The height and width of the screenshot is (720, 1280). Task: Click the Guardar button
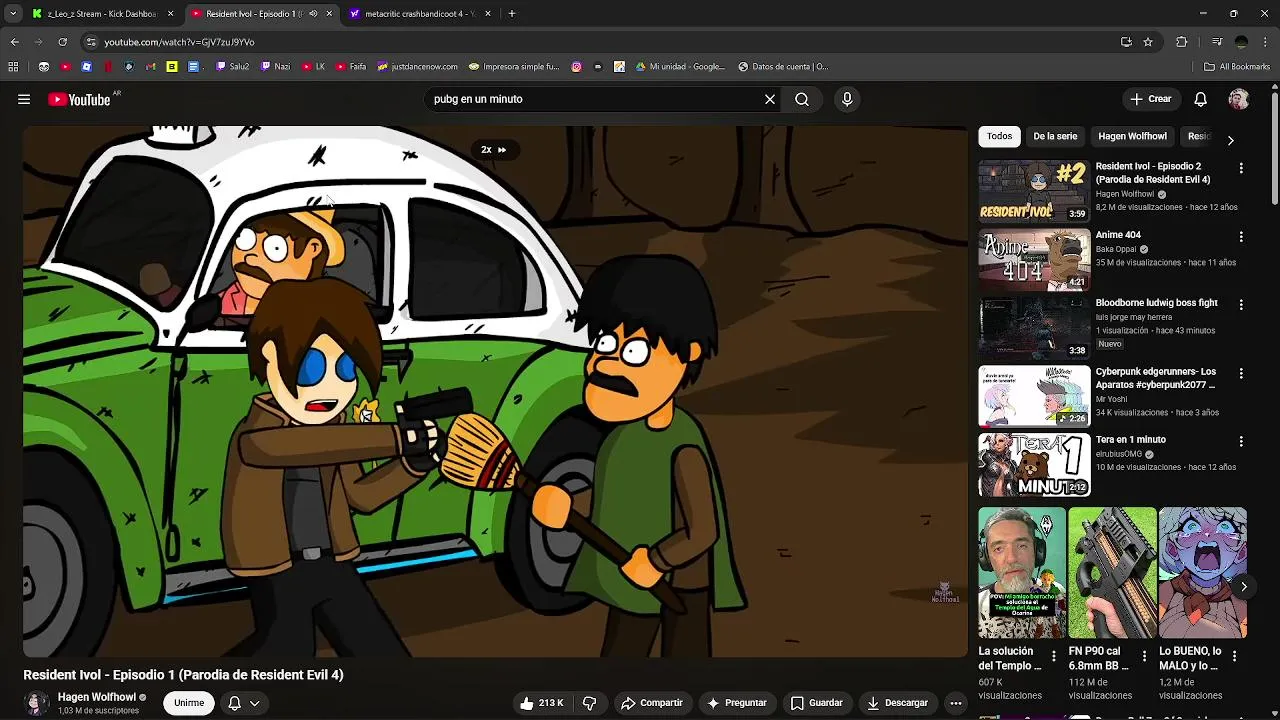pyautogui.click(x=816, y=703)
